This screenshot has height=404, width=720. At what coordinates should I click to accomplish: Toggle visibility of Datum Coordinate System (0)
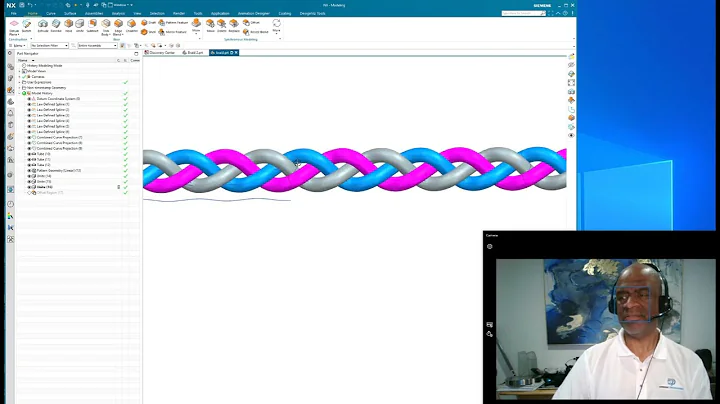click(x=29, y=99)
